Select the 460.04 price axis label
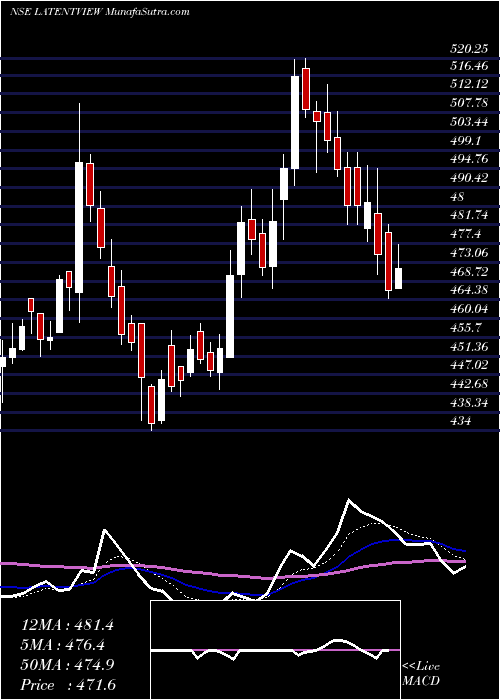This screenshot has width=500, height=700. click(471, 308)
